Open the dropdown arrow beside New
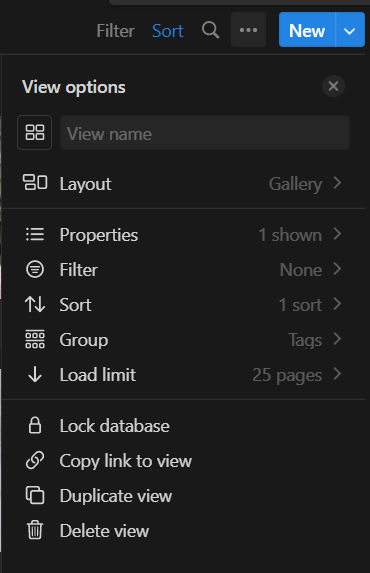The height and width of the screenshot is (573, 370). (x=350, y=30)
